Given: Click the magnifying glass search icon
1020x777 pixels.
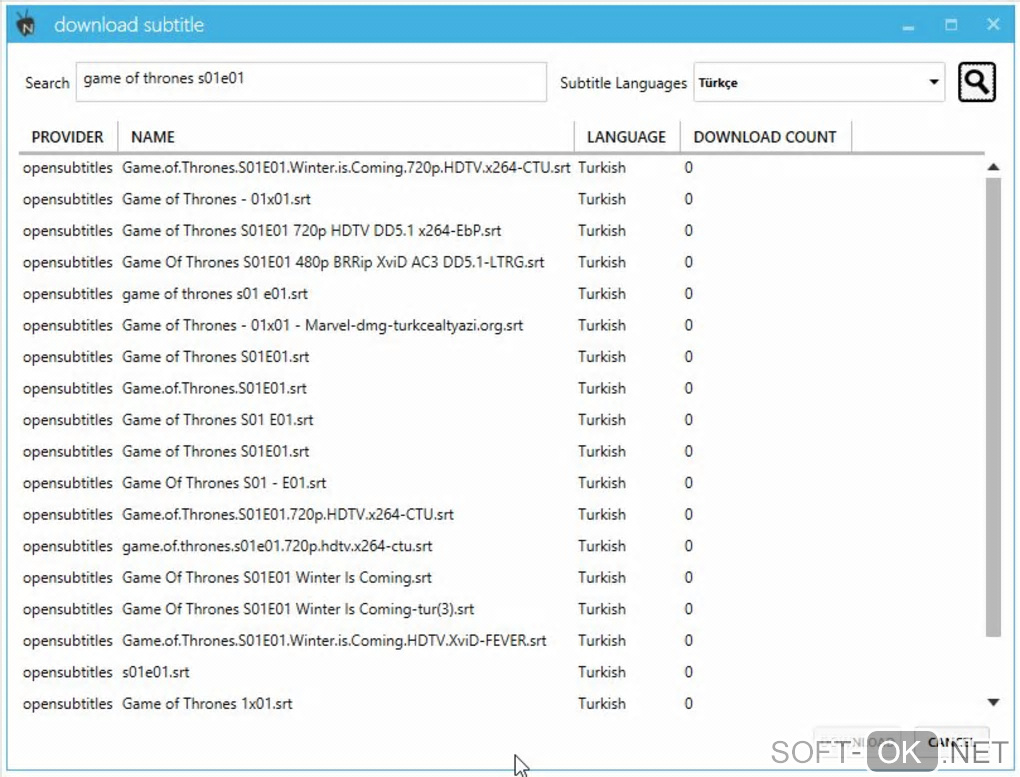Looking at the screenshot, I should (x=976, y=82).
